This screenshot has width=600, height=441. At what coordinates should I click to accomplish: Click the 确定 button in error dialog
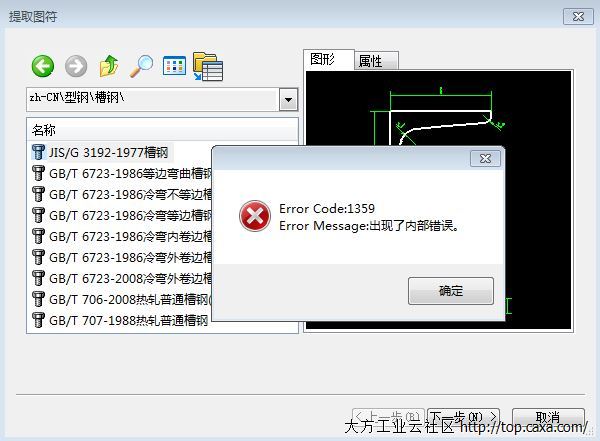(451, 291)
